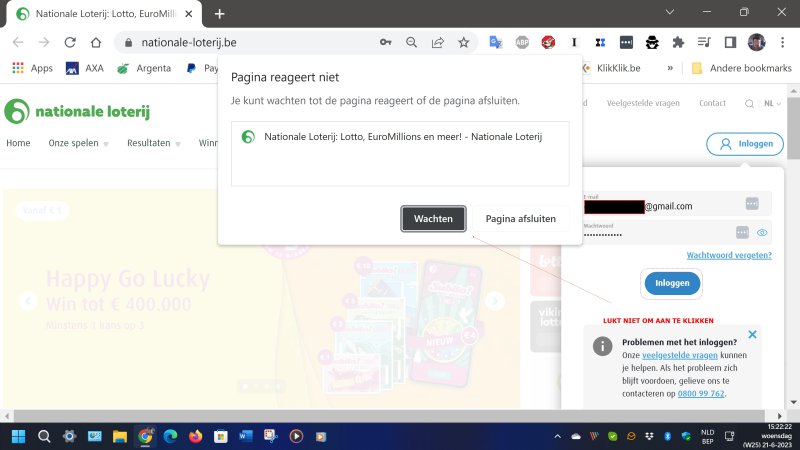Click the zoom magnifier icon in address bar
Image resolution: width=800 pixels, height=450 pixels.
point(411,43)
